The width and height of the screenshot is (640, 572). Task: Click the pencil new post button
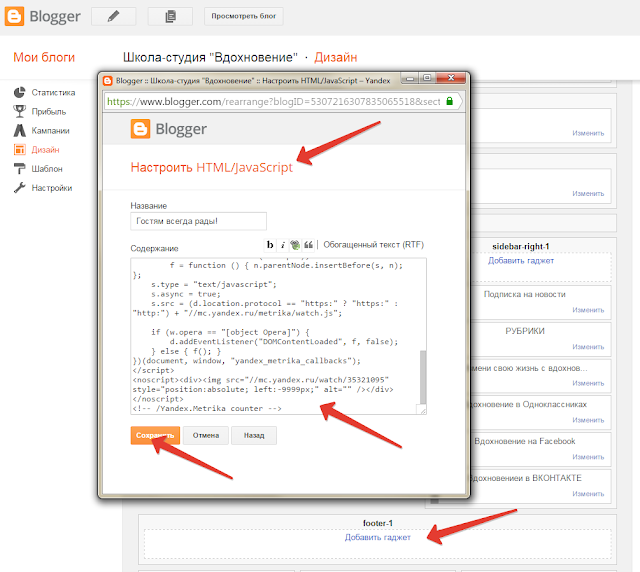click(113, 16)
